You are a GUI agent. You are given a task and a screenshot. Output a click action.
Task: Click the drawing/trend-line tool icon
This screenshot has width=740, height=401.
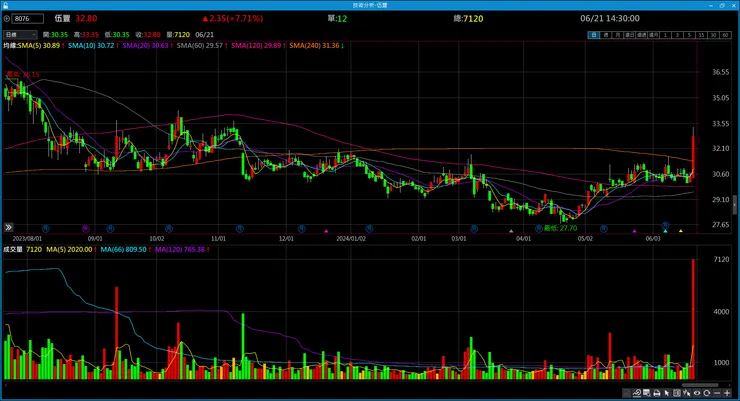coord(637,393)
